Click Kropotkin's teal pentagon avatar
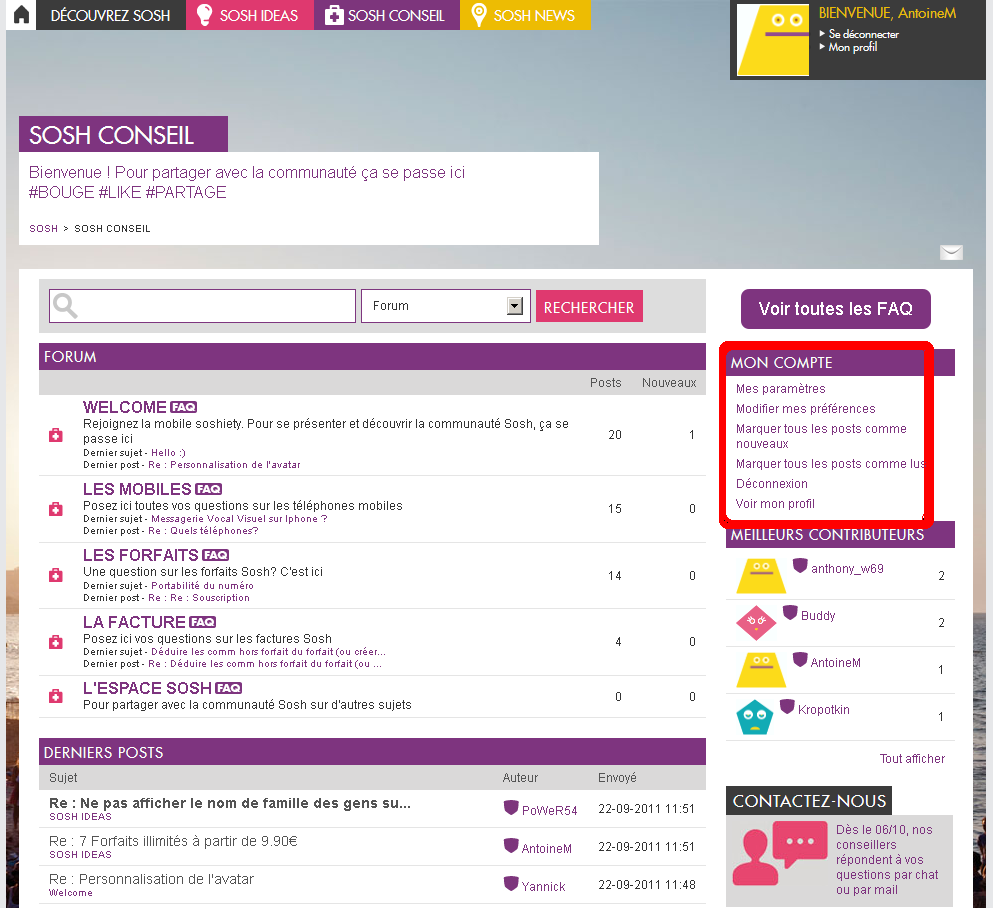Screen dimensions: 993x908 coord(755,717)
